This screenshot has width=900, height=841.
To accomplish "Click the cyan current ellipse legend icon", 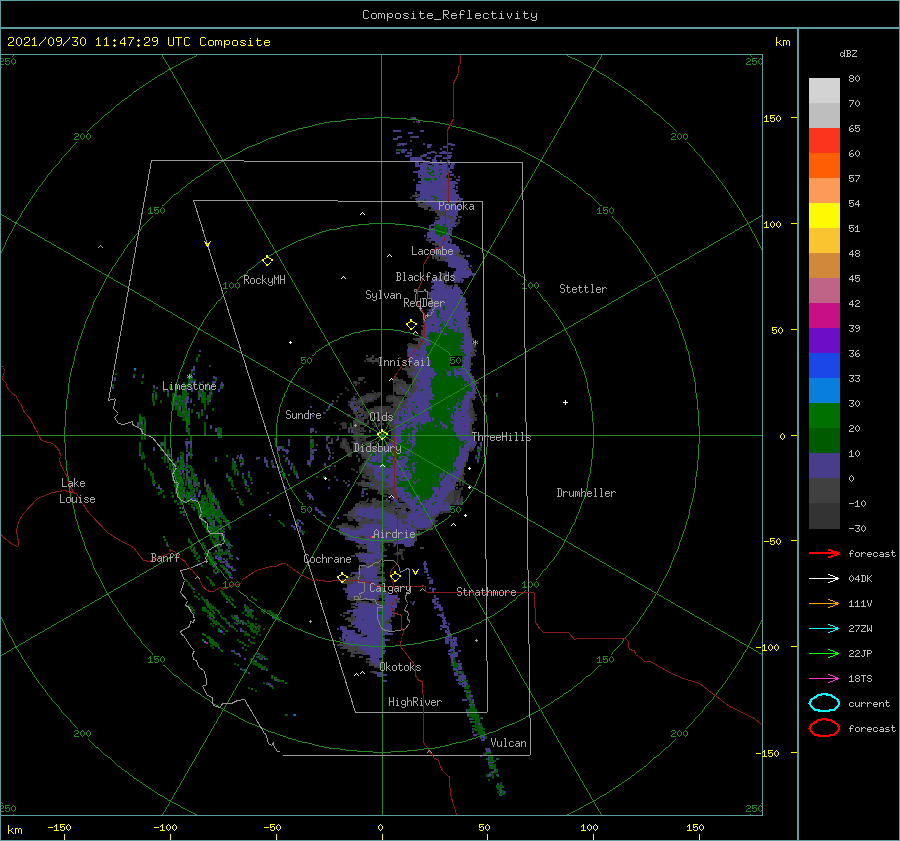I will pyautogui.click(x=824, y=703).
